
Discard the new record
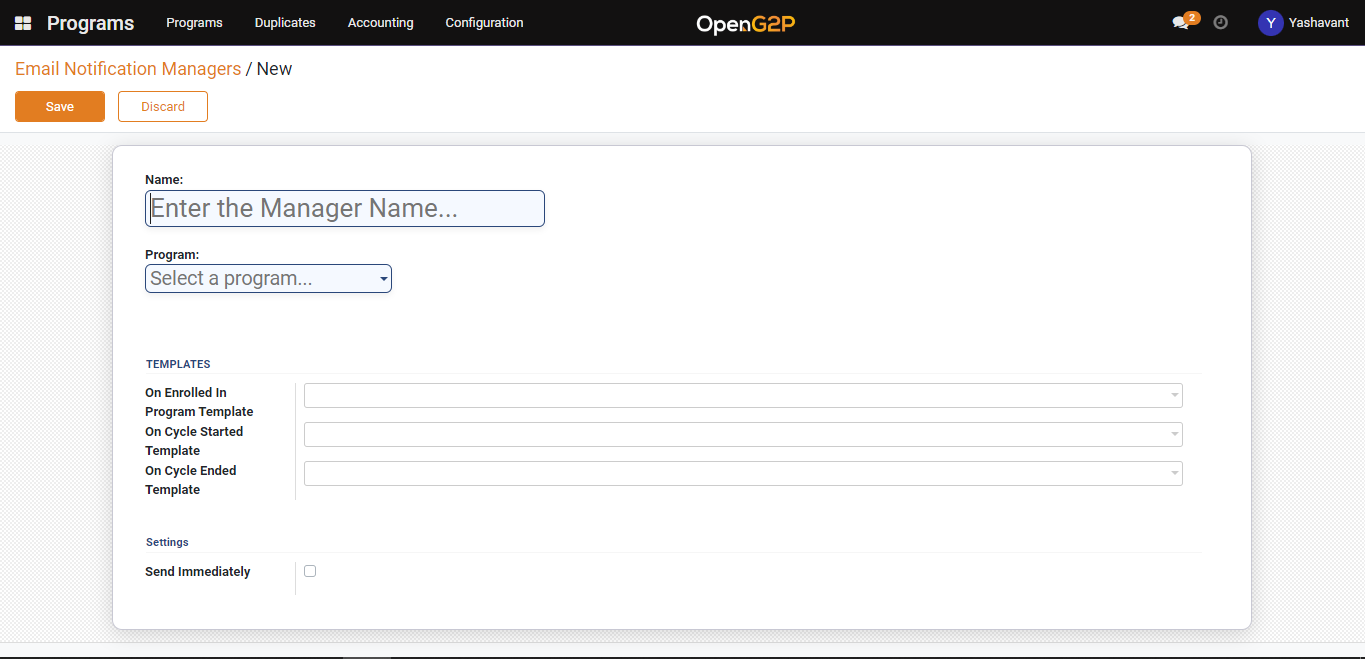(163, 107)
